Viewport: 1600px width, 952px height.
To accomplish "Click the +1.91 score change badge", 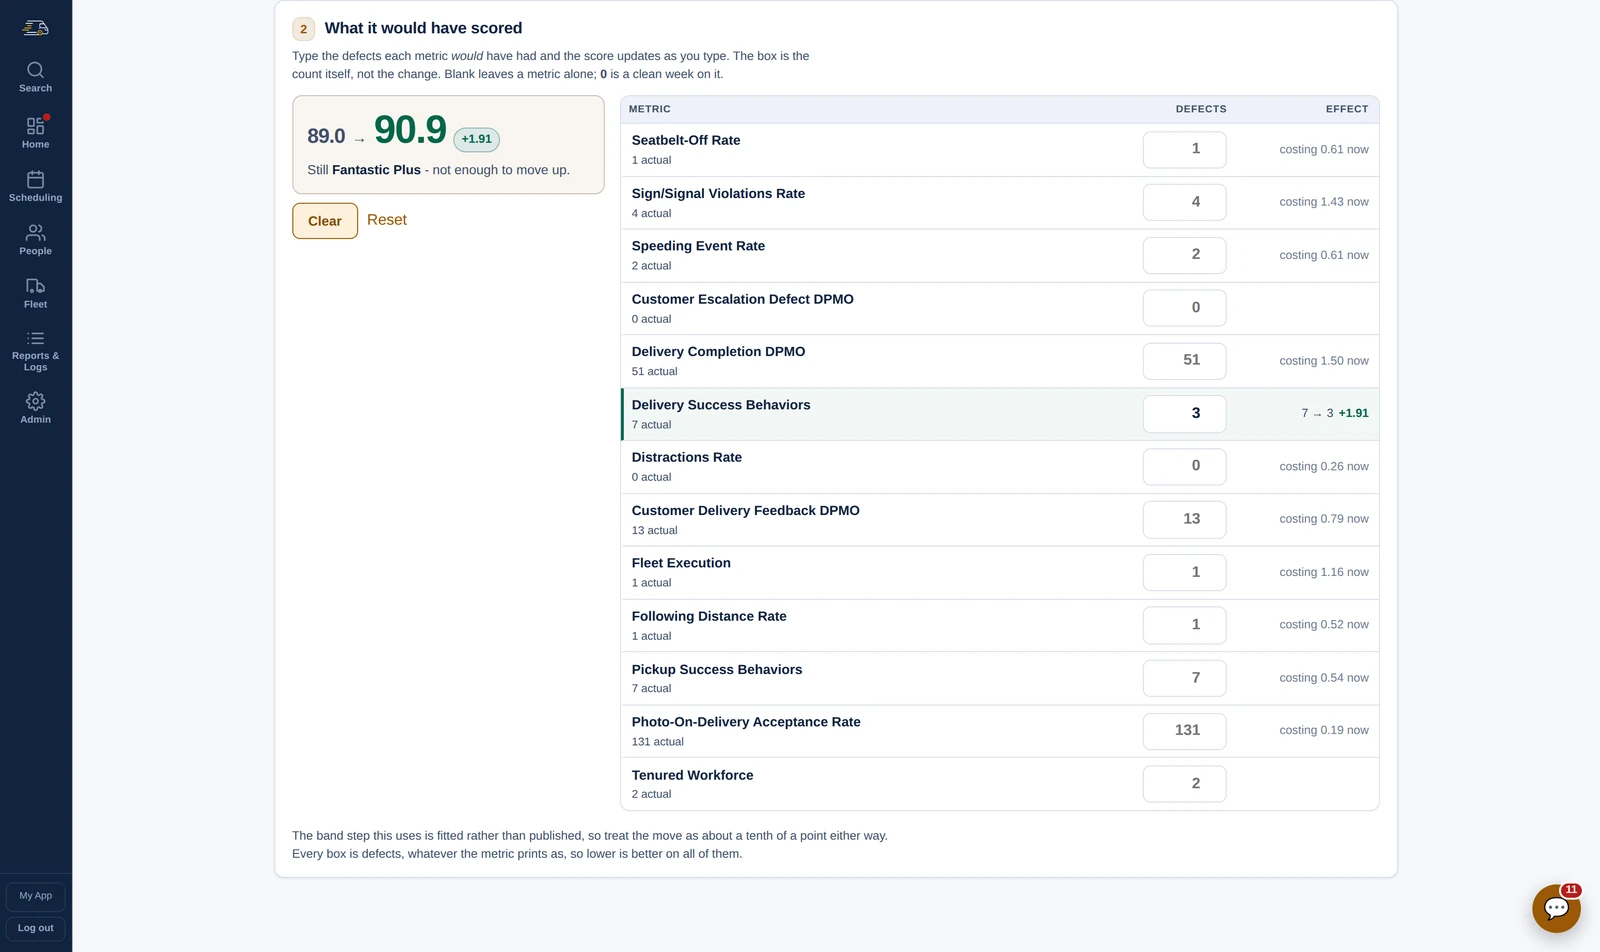I will point(476,139).
